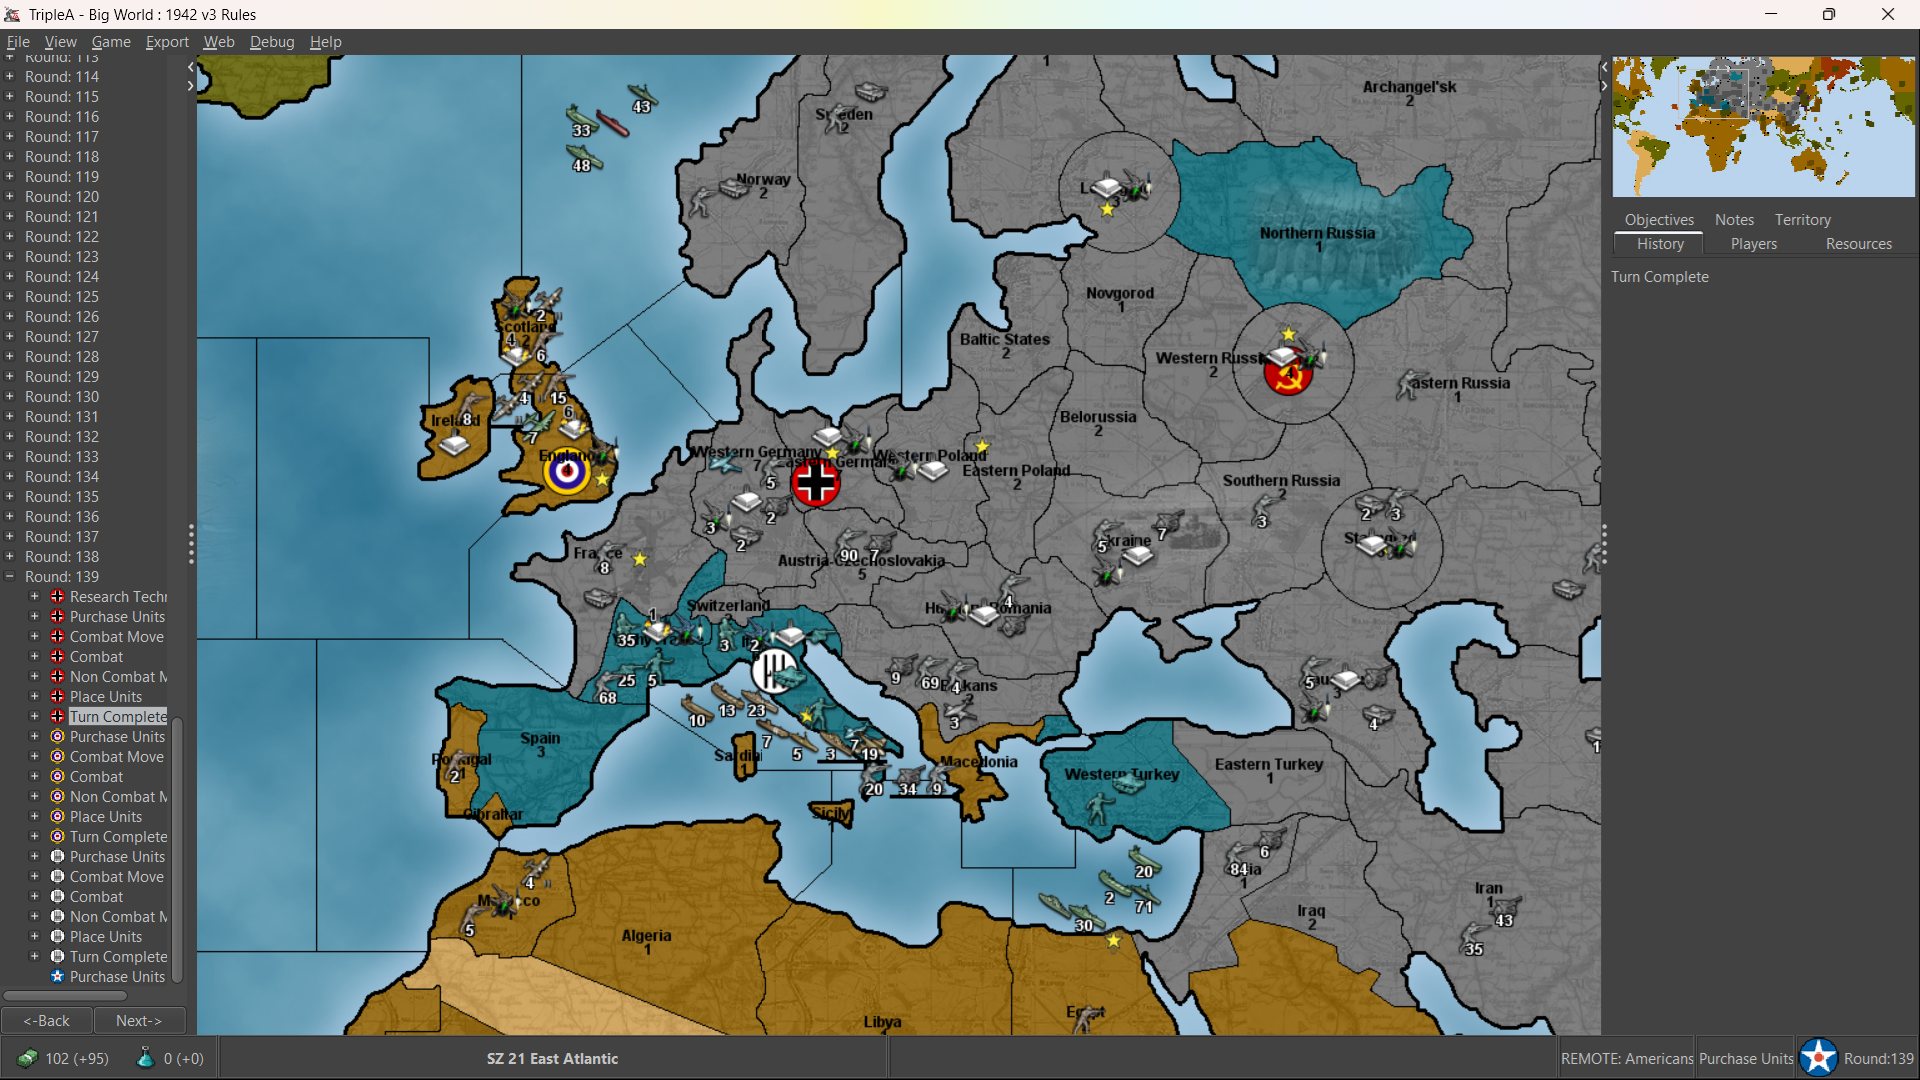Collapse the Round: 139 tree node
1920x1080 pixels.
click(10, 577)
